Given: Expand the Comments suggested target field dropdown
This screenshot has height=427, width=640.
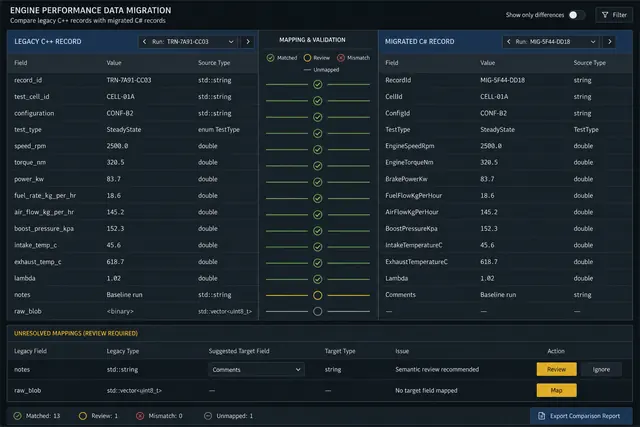Looking at the screenshot, I should pos(256,370).
